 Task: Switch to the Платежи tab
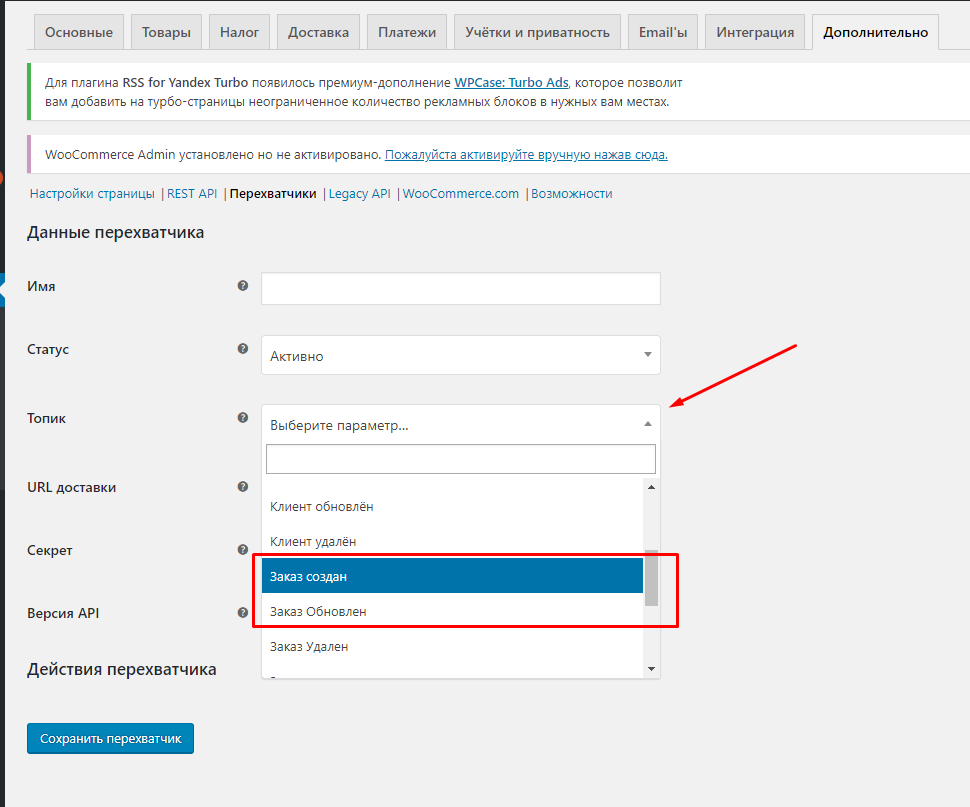pyautogui.click(x=407, y=32)
